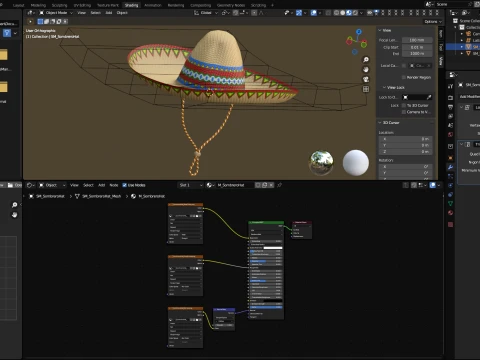Click the Focal Length value field
Image resolution: width=480 pixels, height=360 pixels.
click(417, 40)
